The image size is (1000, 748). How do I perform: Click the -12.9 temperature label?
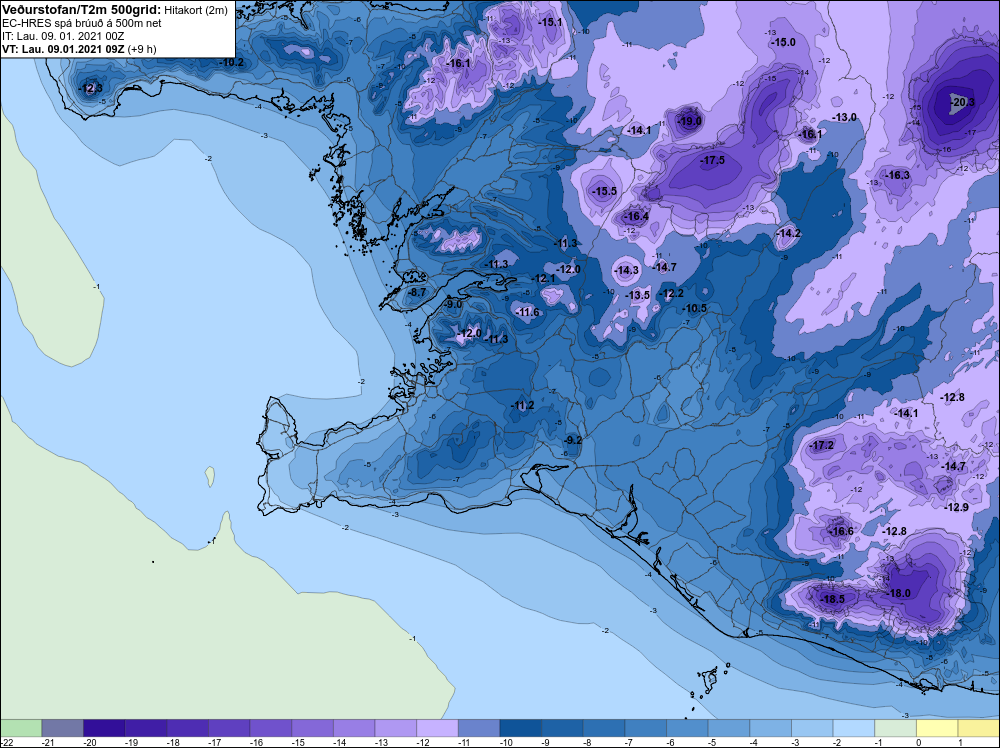click(956, 507)
